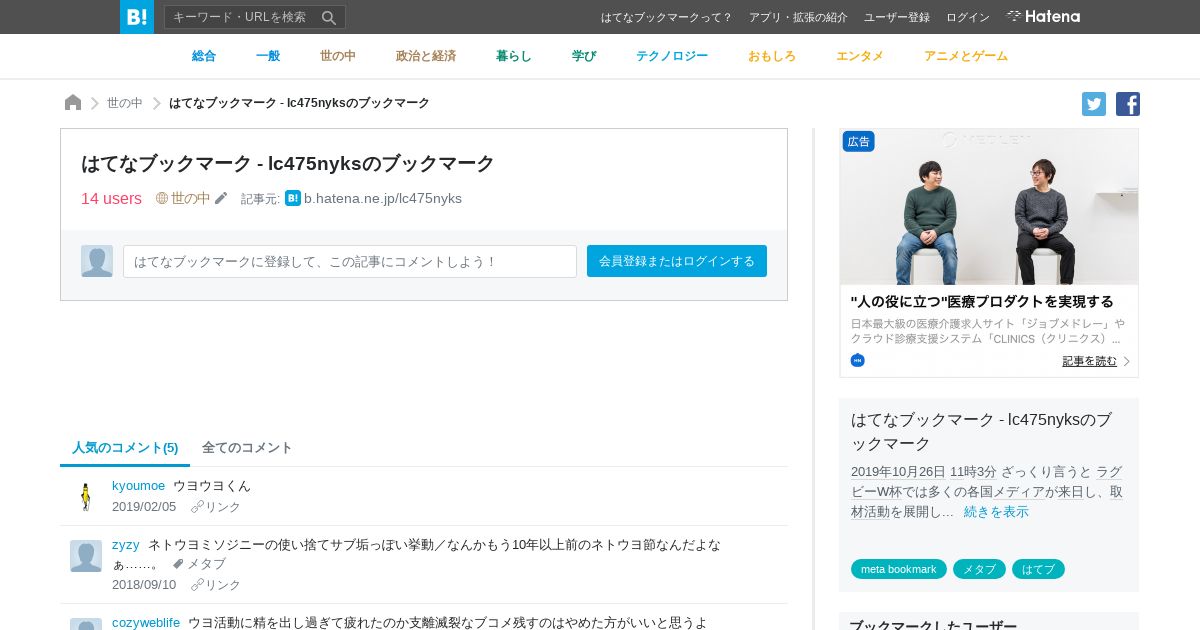This screenshot has width=1200, height=630.
Task: Open the Hatena Bookmark B! logo
Action: 137,17
